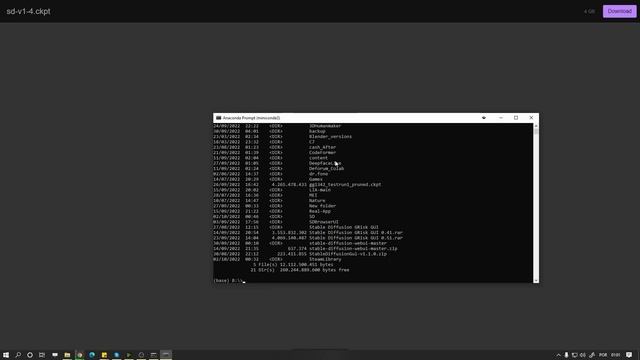This screenshot has width=640, height=360.
Task: Switch to Chrome browser in taskbar
Action: 80,355
